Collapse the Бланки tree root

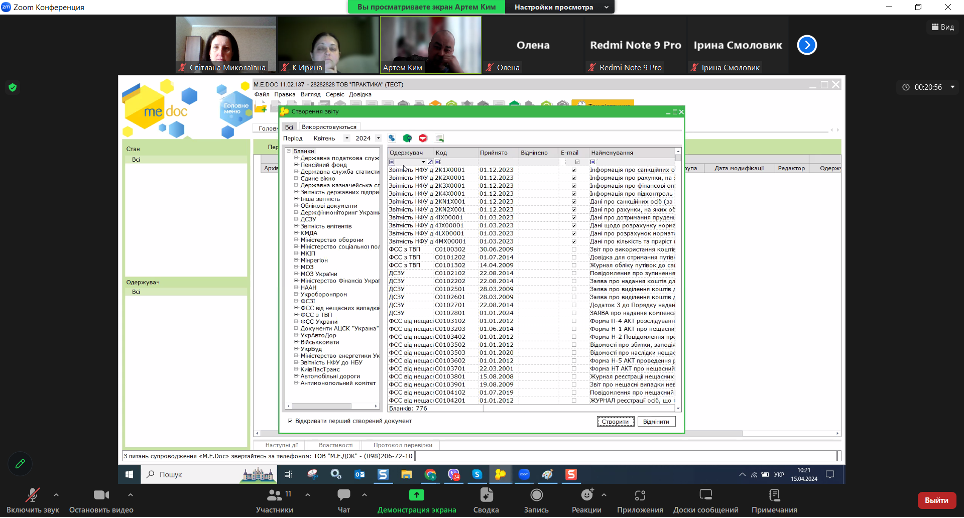pos(288,151)
